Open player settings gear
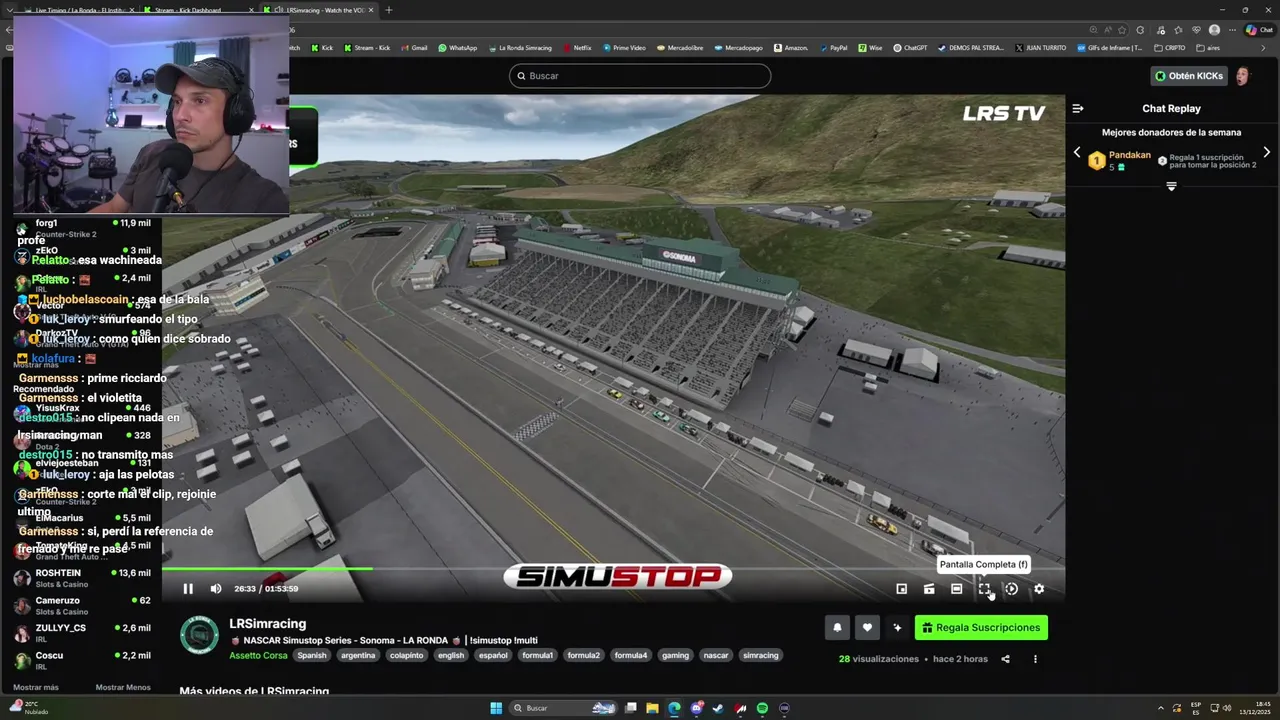Image resolution: width=1280 pixels, height=720 pixels. click(1039, 589)
